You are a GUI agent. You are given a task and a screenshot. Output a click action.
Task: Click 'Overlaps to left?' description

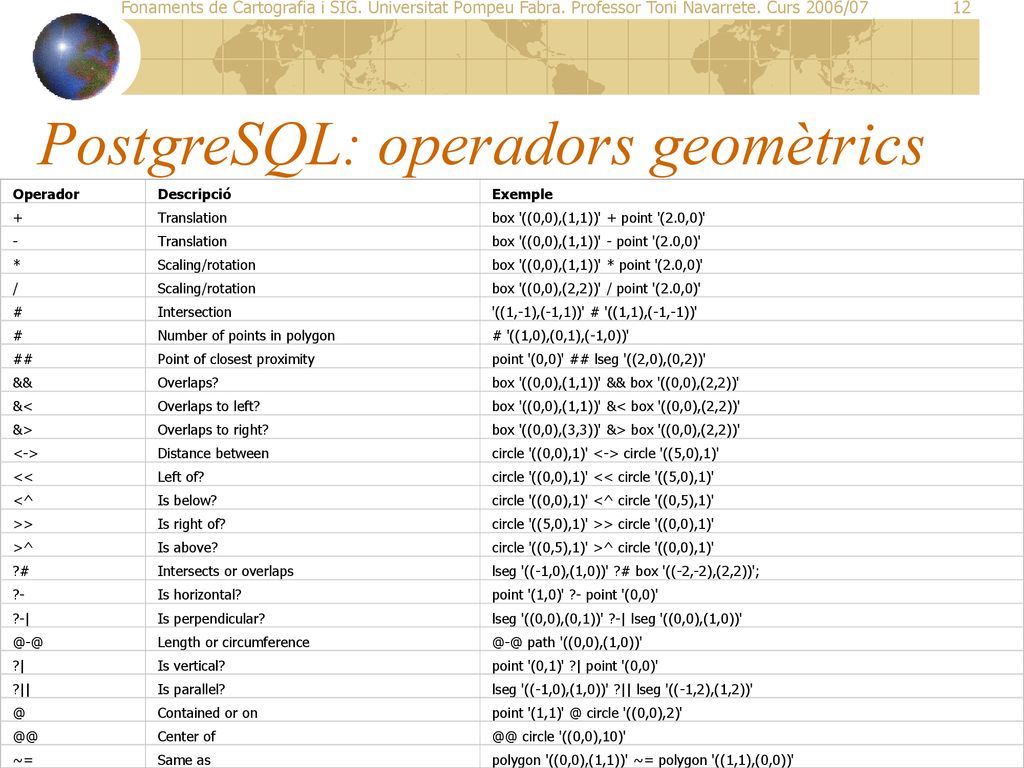pyautogui.click(x=208, y=406)
